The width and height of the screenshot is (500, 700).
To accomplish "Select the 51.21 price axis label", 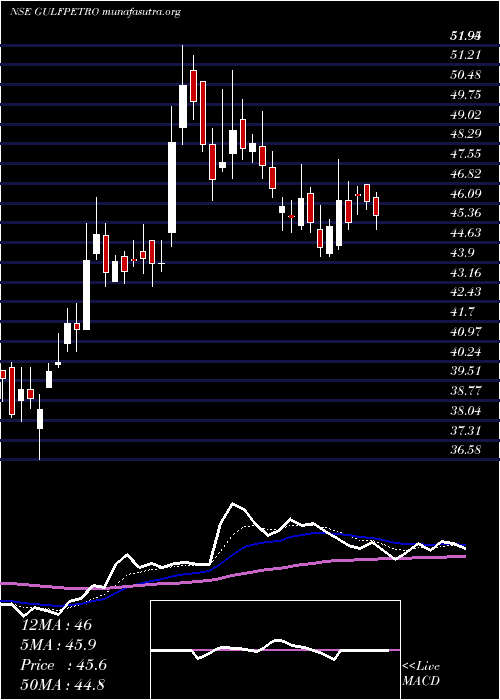I will point(466,54).
